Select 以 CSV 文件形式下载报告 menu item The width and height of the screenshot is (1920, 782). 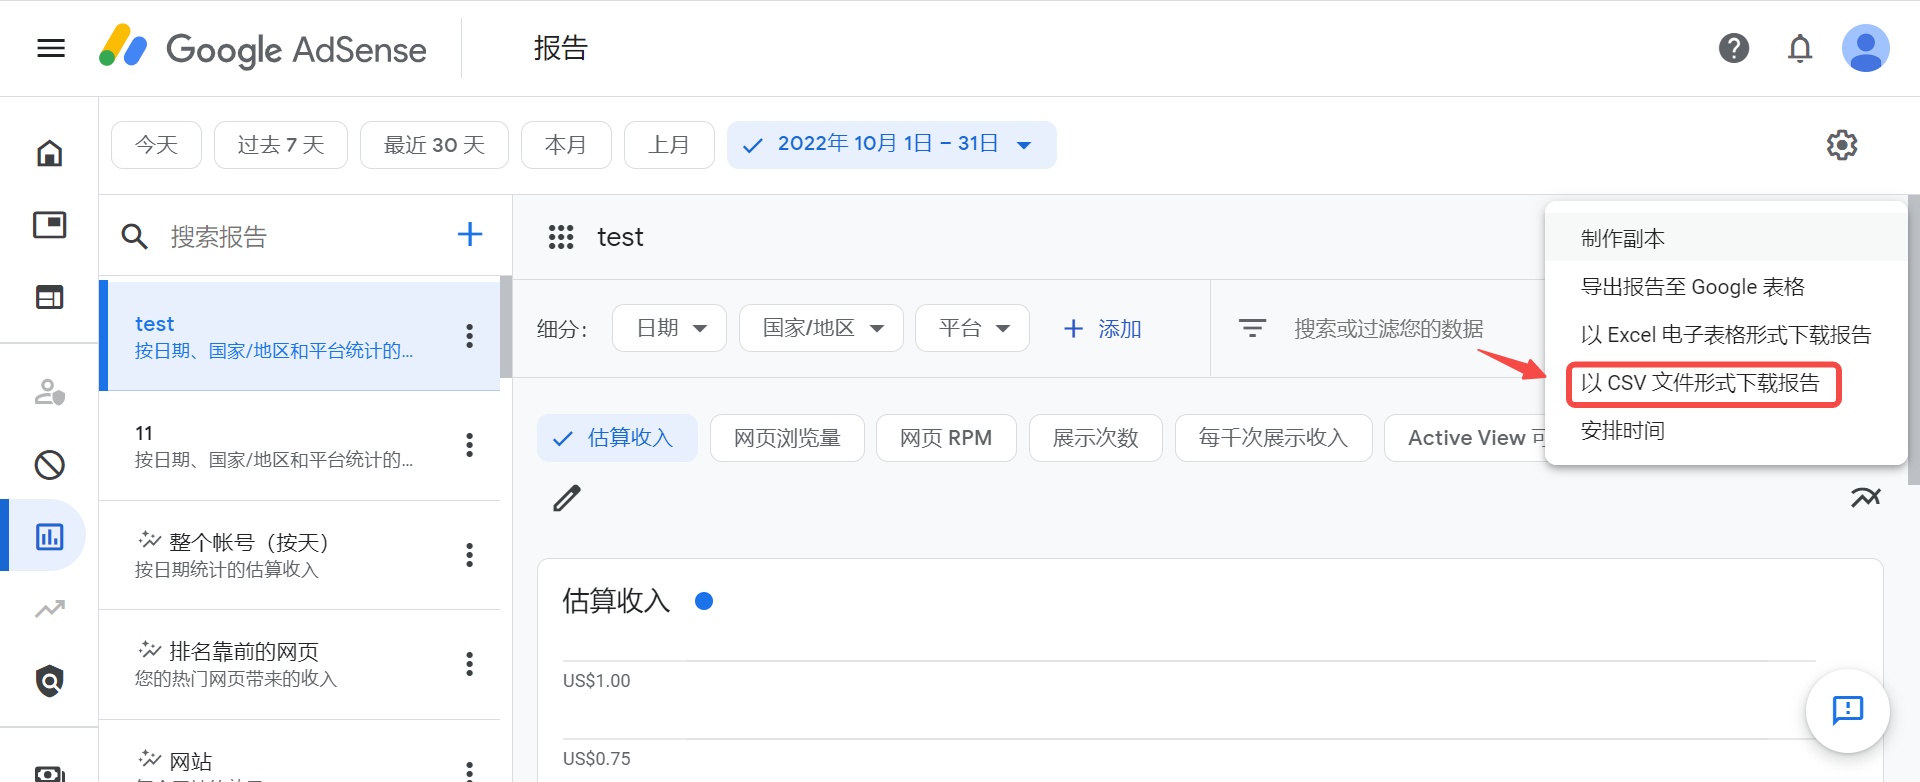coord(1700,383)
